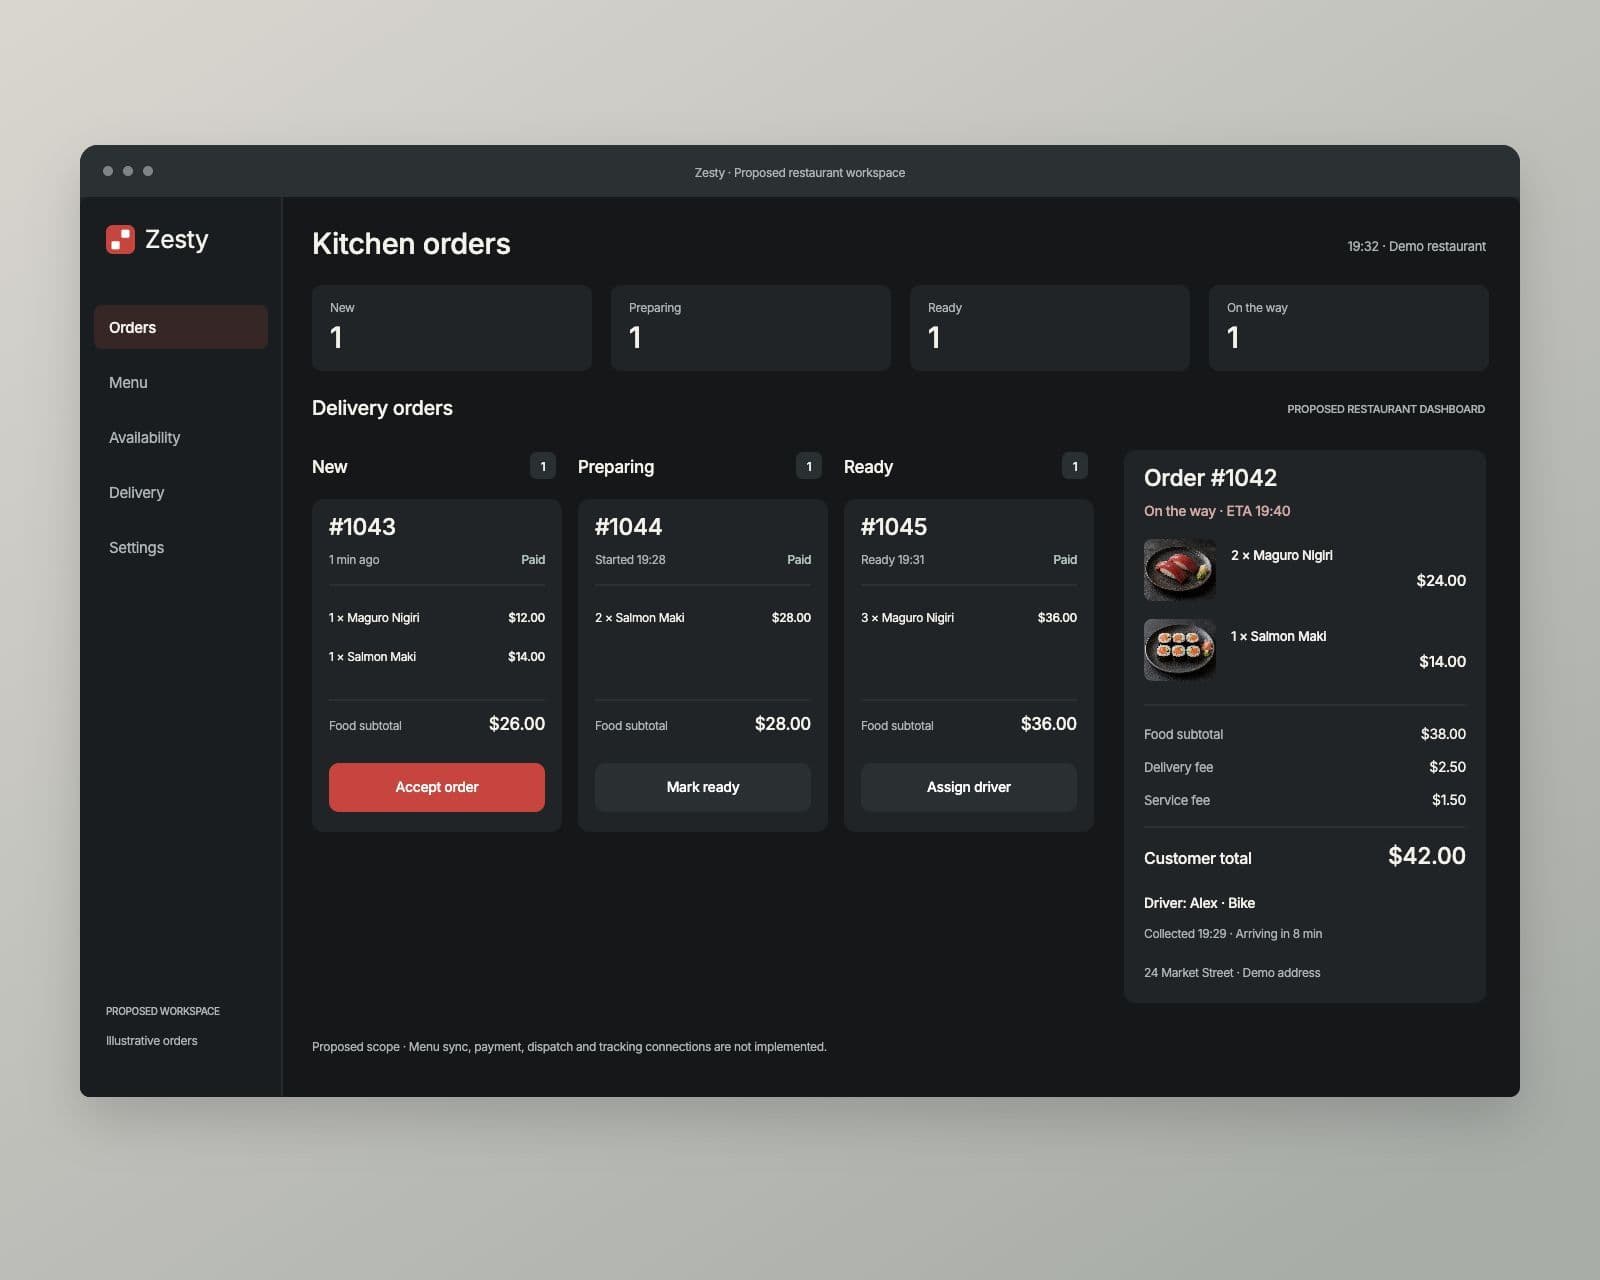The image size is (1600, 1280).
Task: Open the Orders sidebar item
Action: point(181,327)
